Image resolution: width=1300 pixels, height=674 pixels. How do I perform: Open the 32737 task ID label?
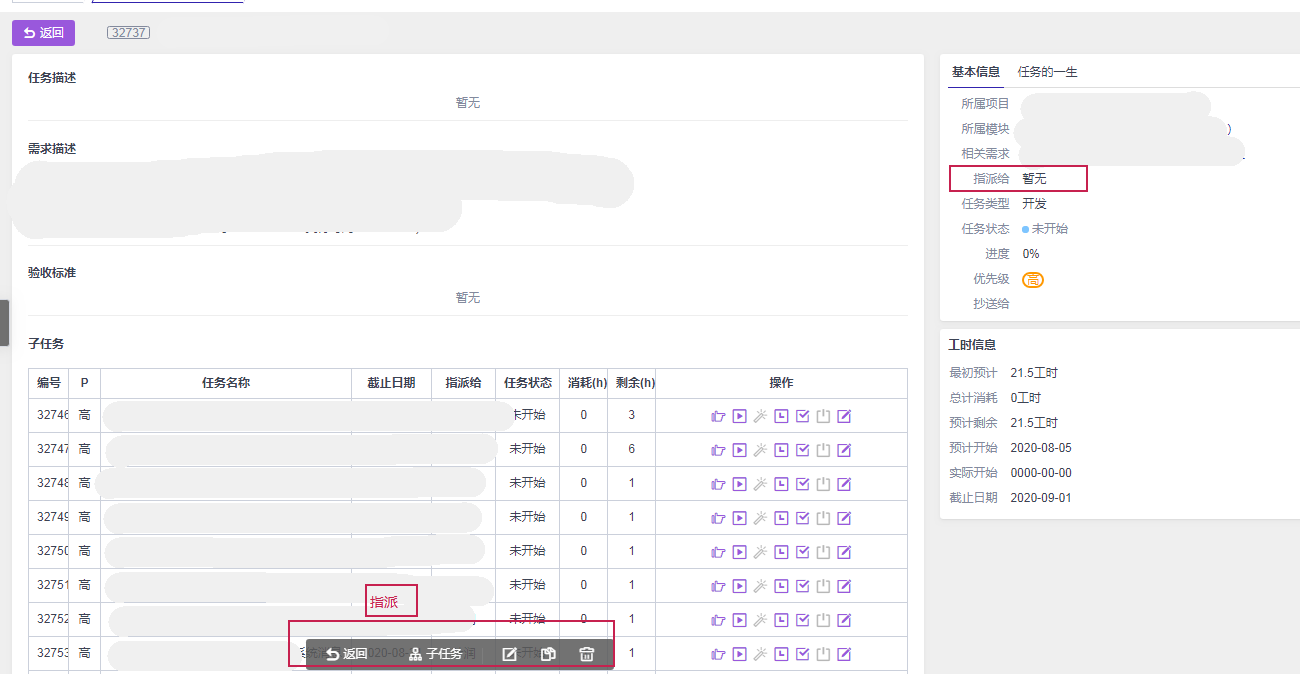click(x=128, y=33)
